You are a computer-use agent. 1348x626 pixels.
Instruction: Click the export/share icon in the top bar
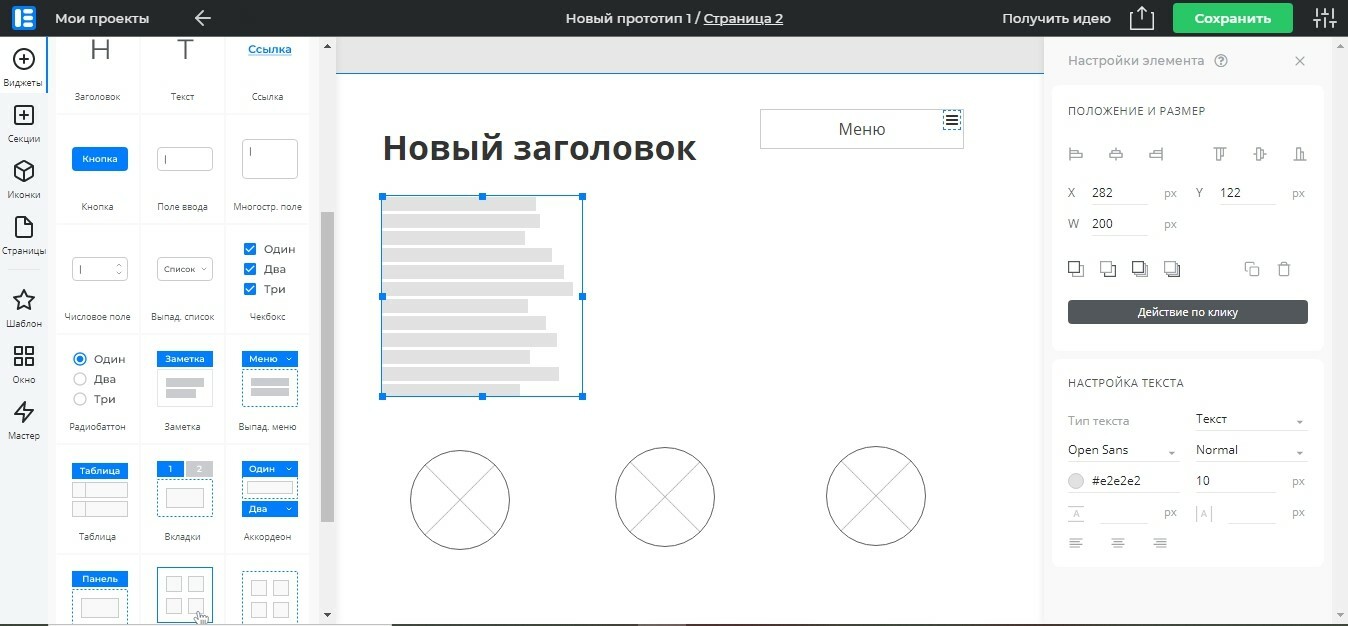[1141, 18]
